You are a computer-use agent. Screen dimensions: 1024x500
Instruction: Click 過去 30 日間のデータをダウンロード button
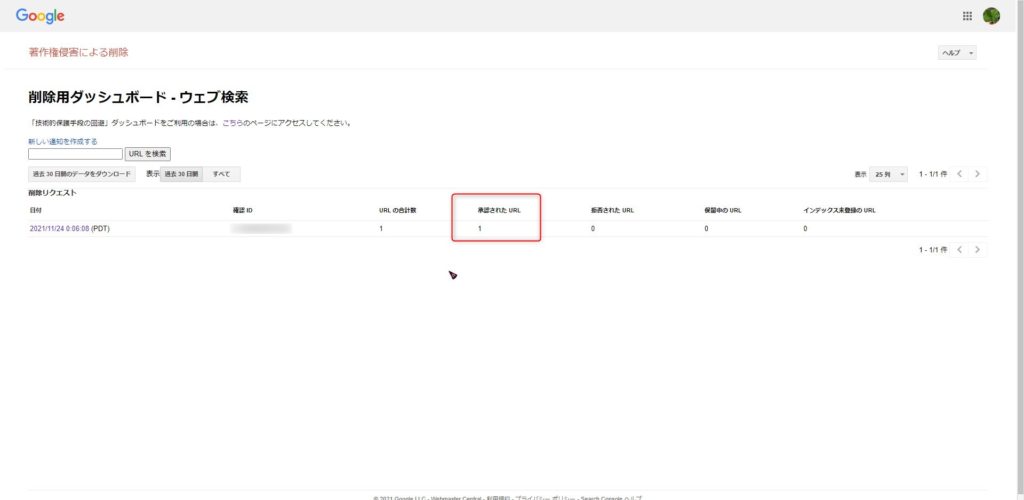pyautogui.click(x=82, y=174)
